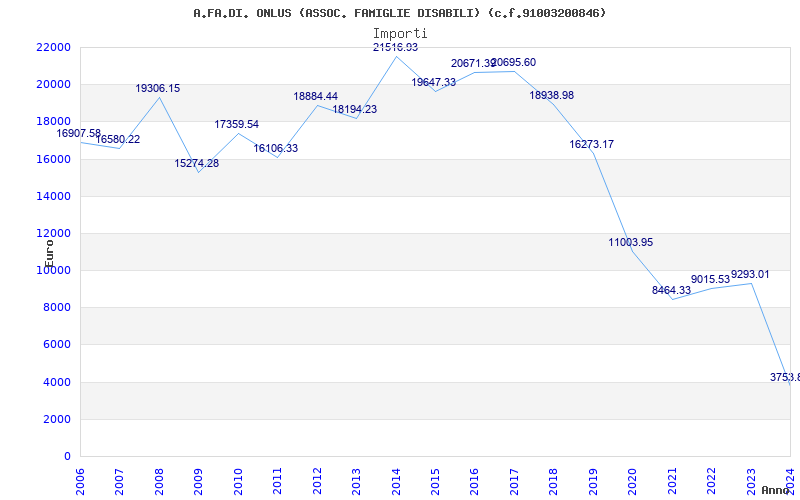Click the 2018 year label

click(x=554, y=481)
